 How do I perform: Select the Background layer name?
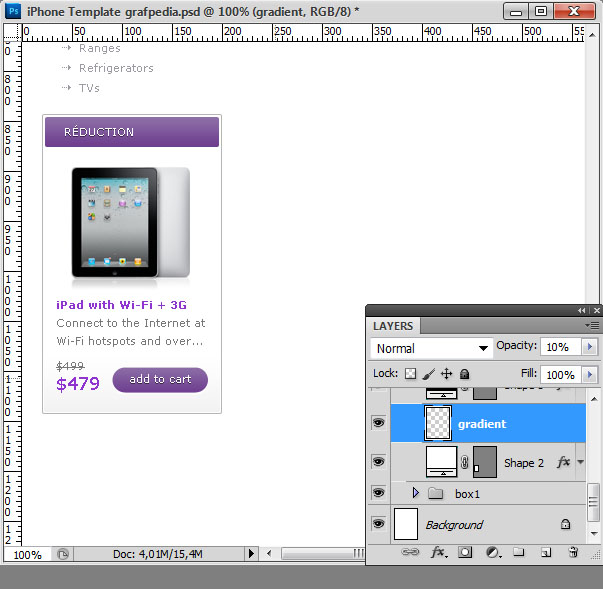tap(454, 525)
